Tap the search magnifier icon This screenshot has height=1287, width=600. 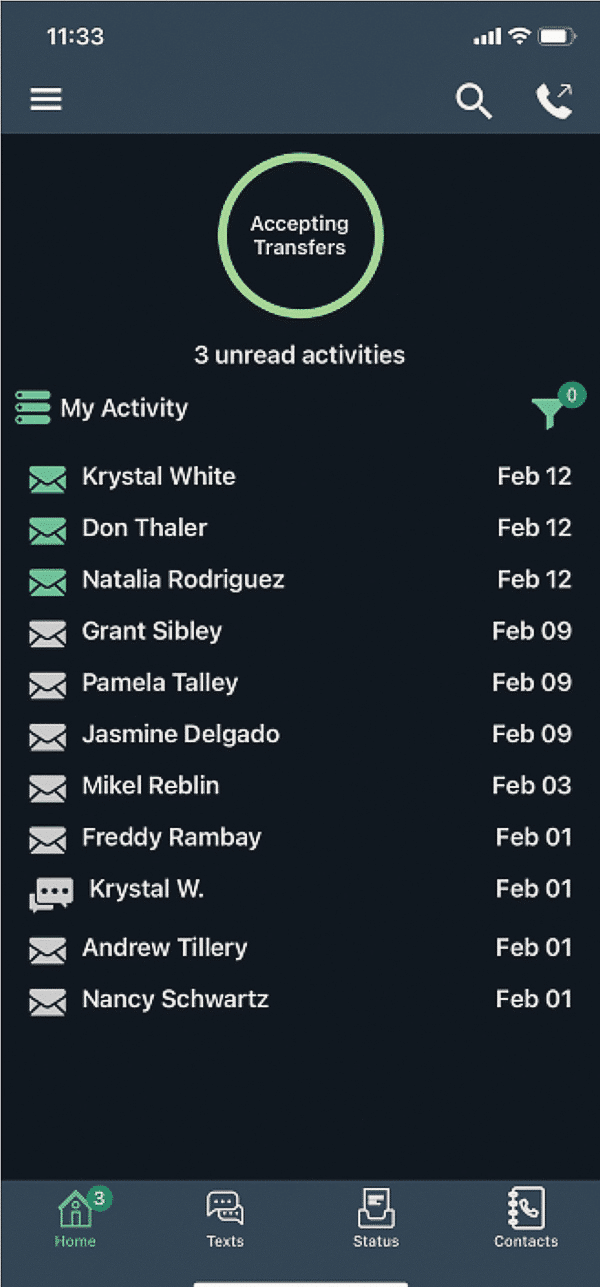tap(473, 100)
